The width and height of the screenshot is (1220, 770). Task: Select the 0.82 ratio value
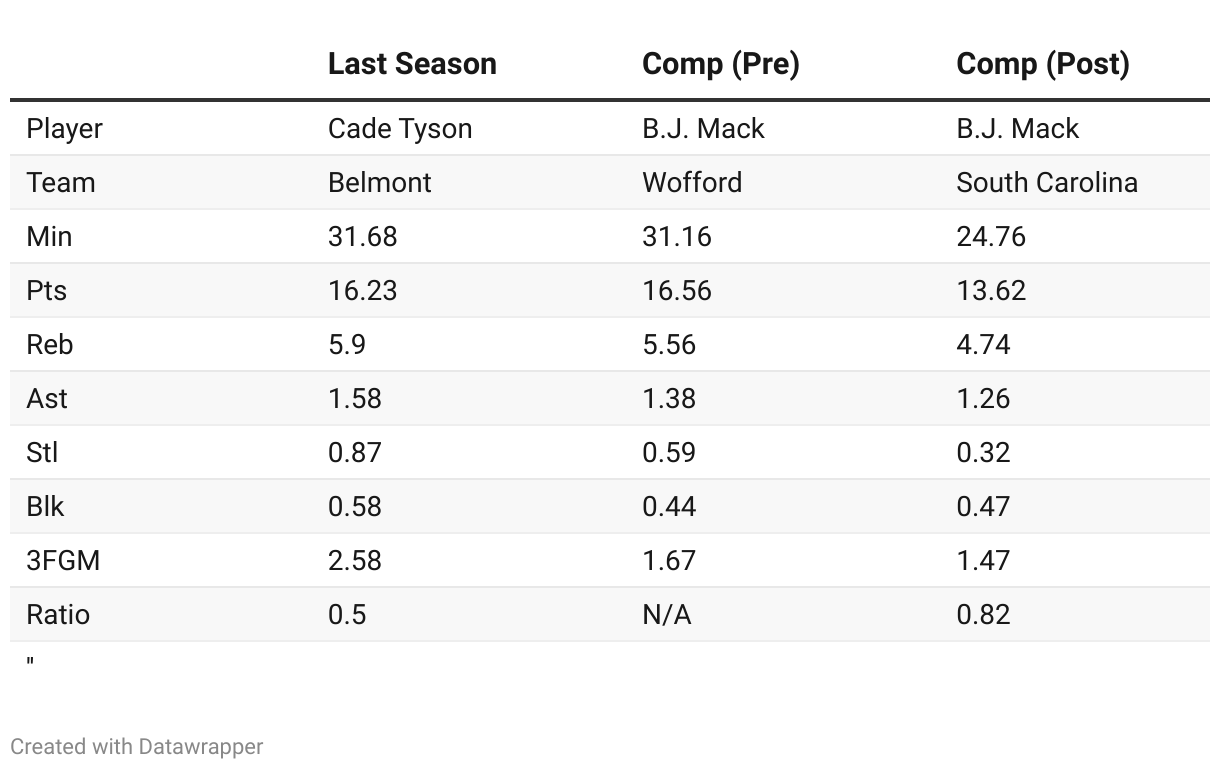click(983, 615)
